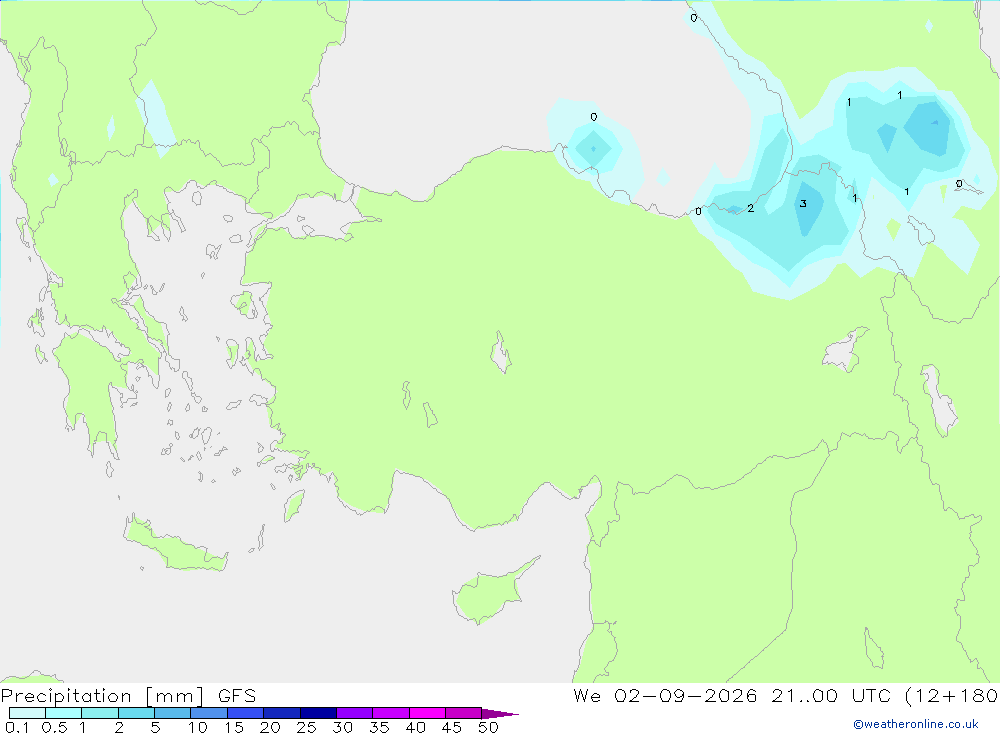Open the weatheronline.co.uk copyright link

pyautogui.click(x=916, y=724)
